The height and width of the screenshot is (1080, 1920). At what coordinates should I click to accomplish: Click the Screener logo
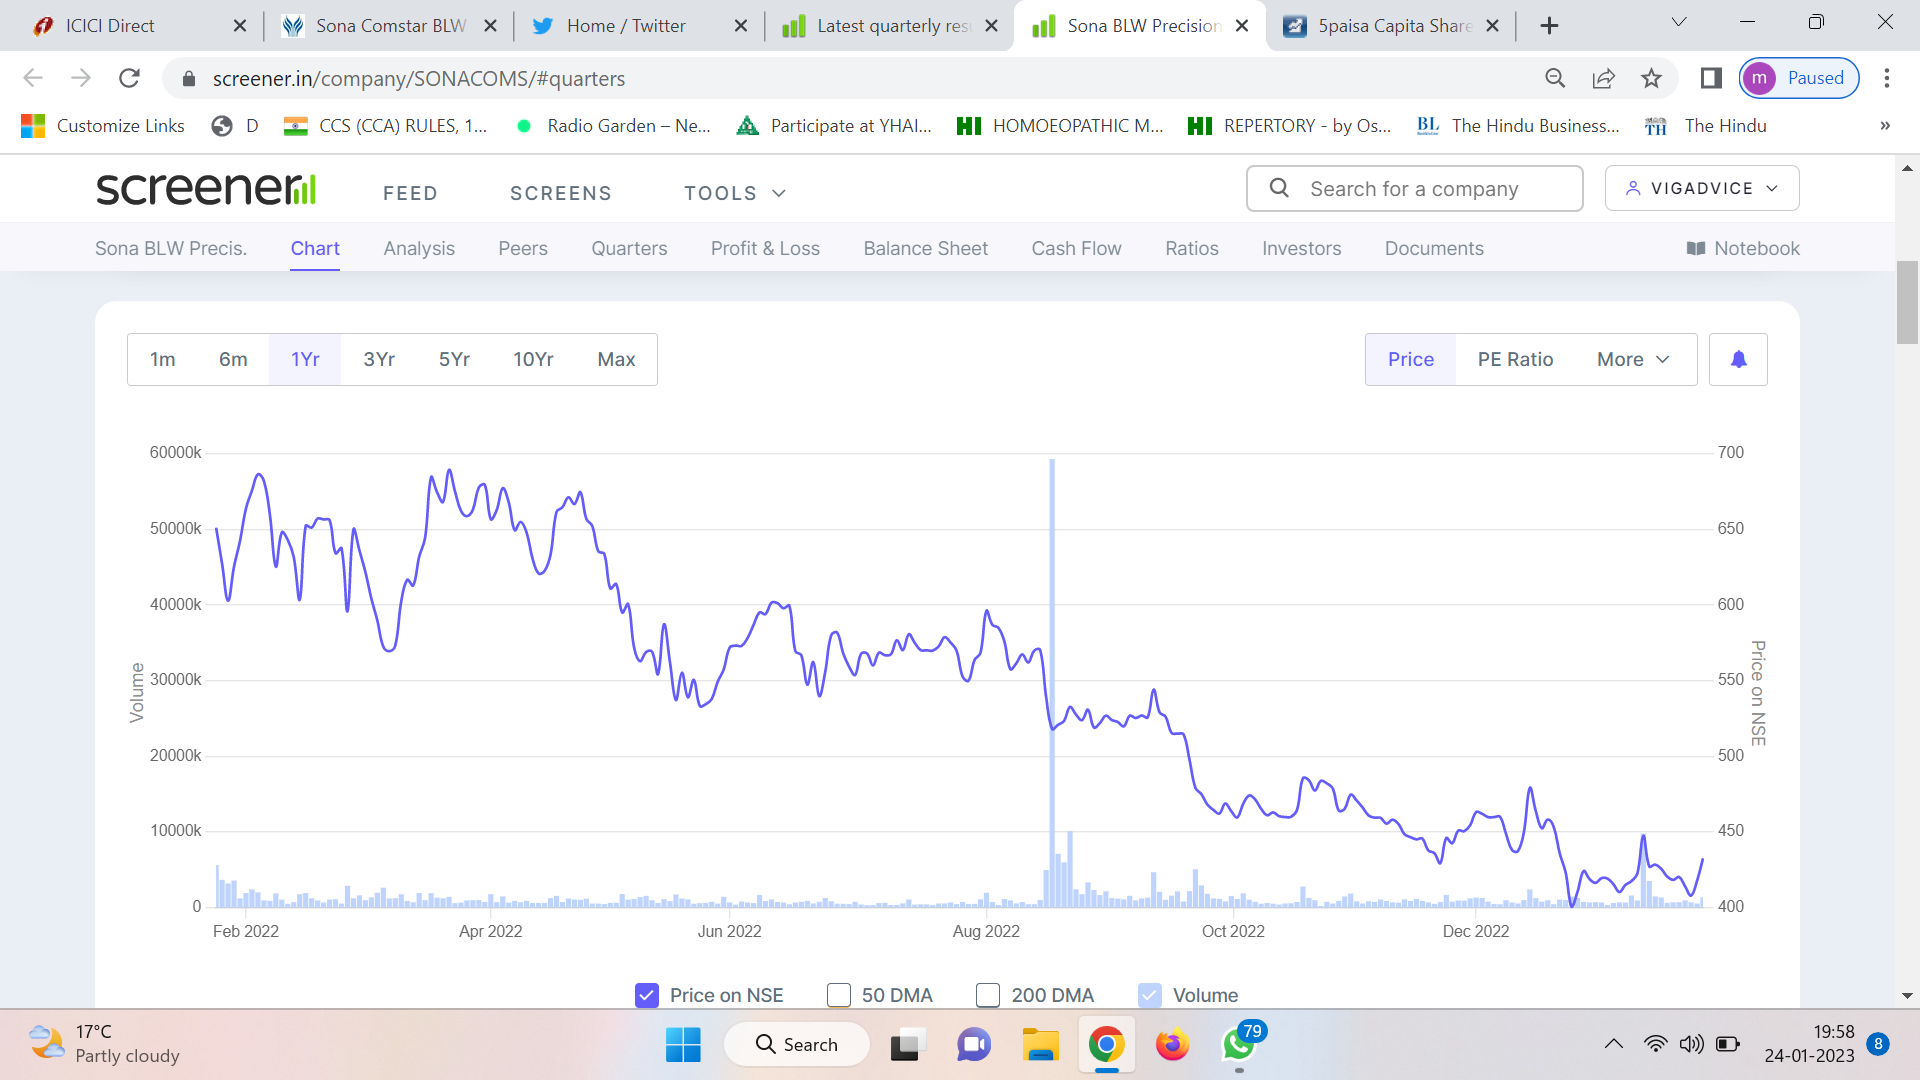(x=206, y=189)
